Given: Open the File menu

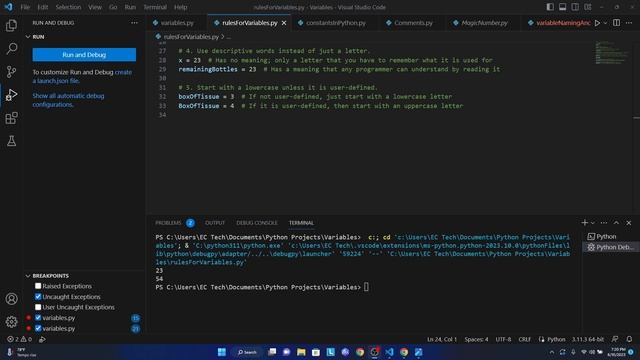Looking at the screenshot, I should click(25, 7).
